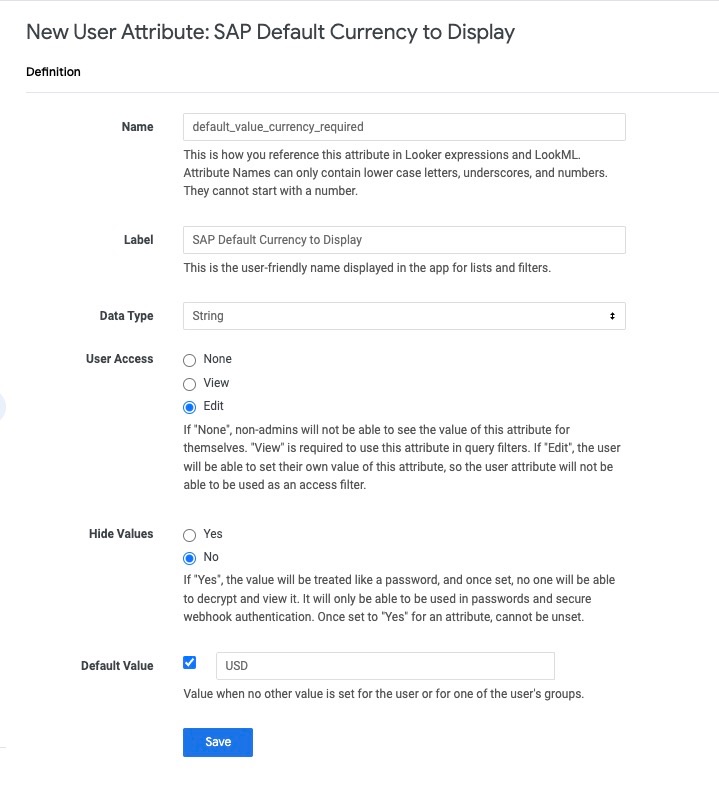The width and height of the screenshot is (719, 791).
Task: Click the 'Data Type' label text
Action: click(126, 316)
